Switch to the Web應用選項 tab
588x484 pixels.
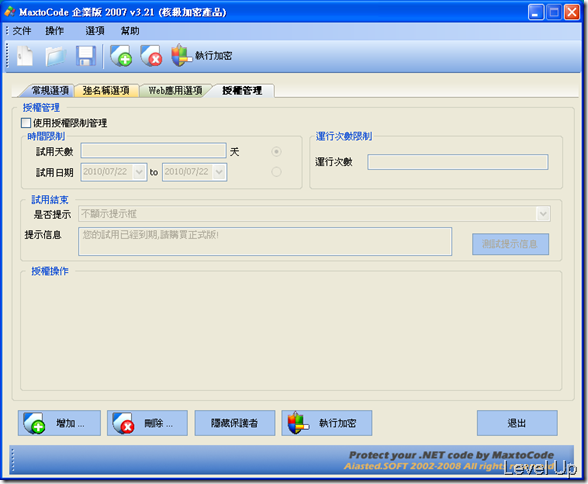coord(175,91)
